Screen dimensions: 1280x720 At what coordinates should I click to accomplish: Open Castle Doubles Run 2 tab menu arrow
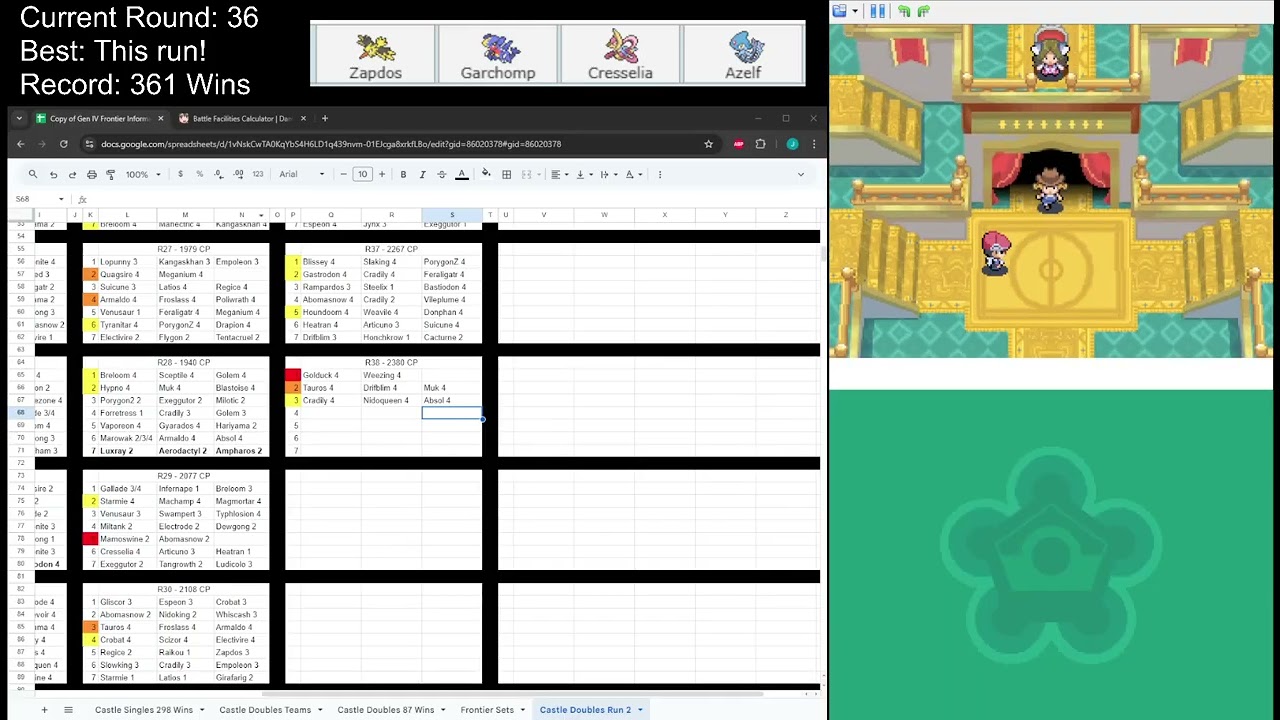pyautogui.click(x=640, y=710)
